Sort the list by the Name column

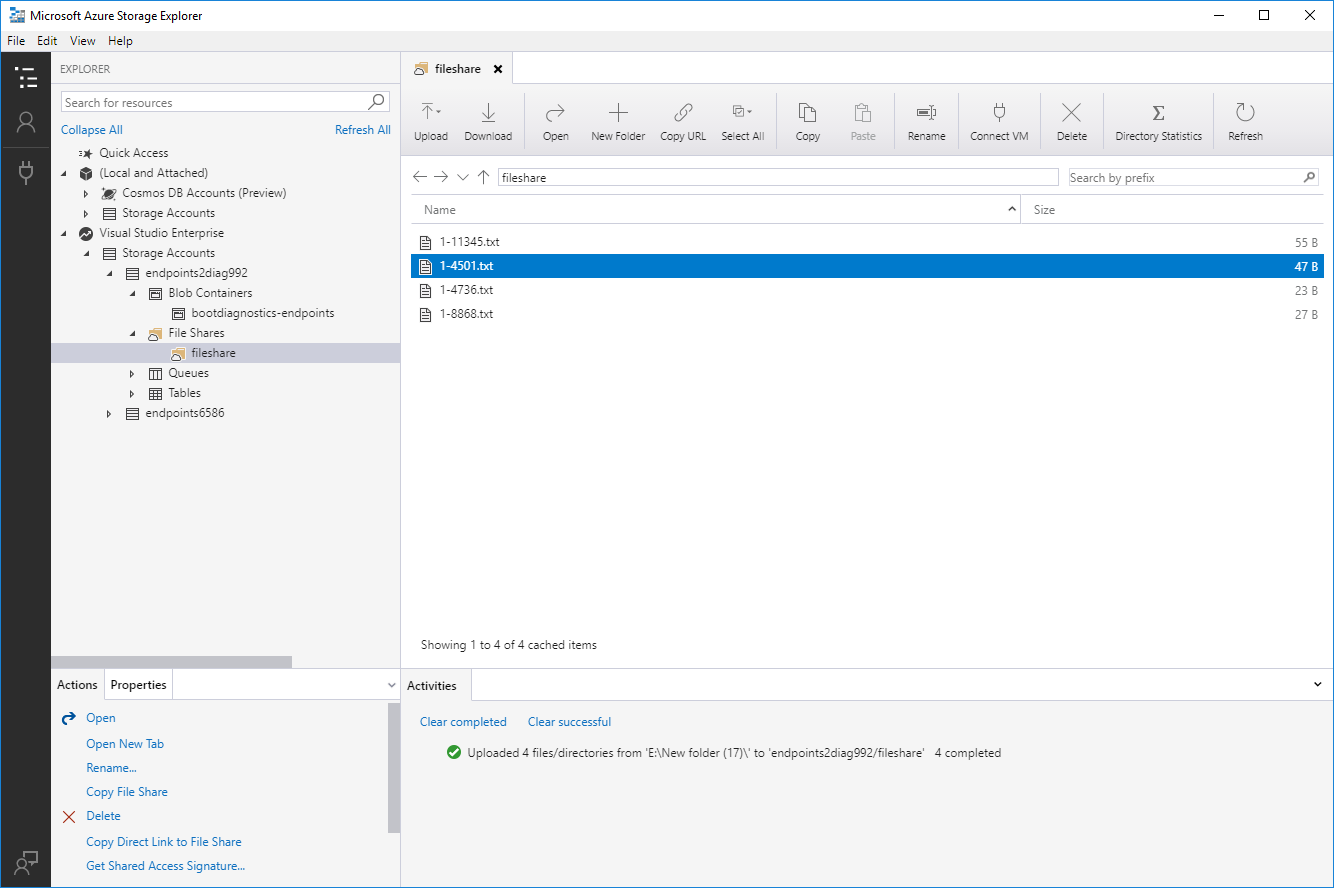[x=715, y=210]
